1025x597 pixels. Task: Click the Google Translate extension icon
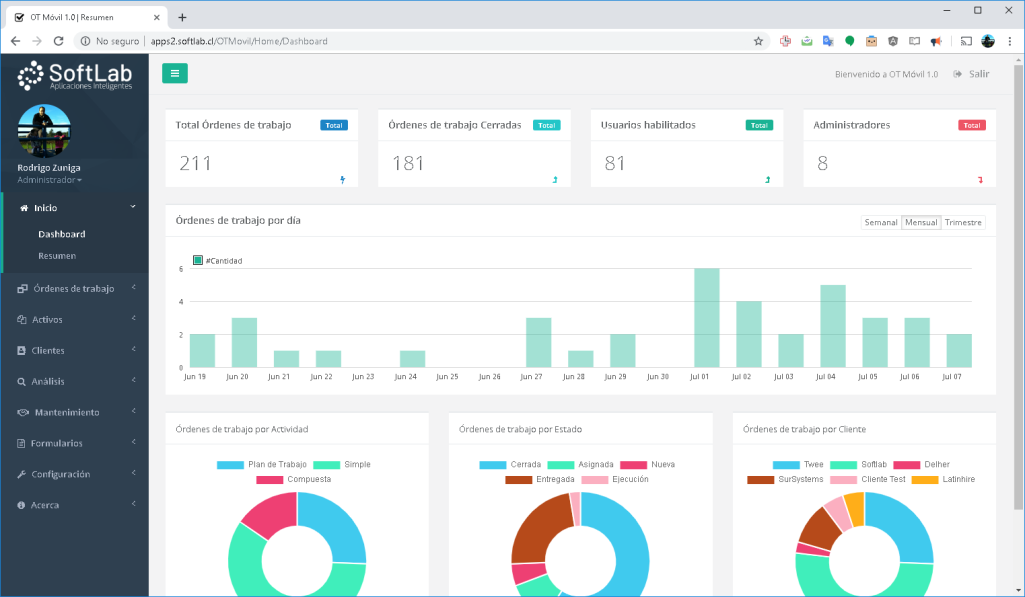828,41
